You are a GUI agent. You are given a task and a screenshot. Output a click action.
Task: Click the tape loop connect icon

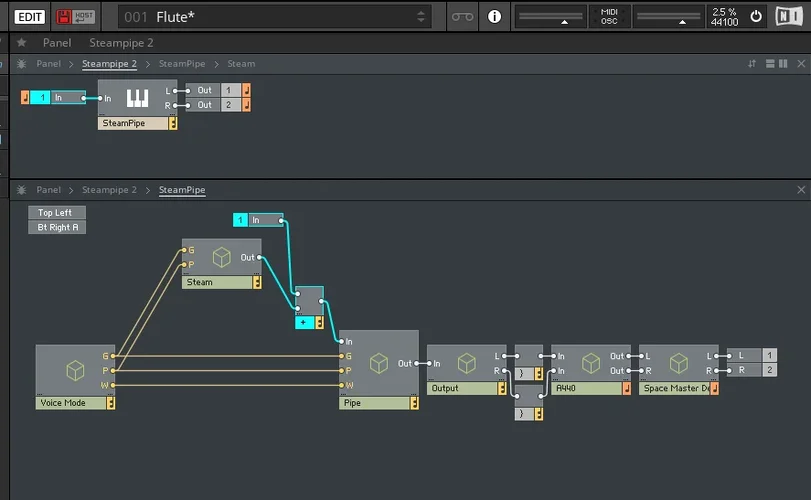(x=462, y=16)
